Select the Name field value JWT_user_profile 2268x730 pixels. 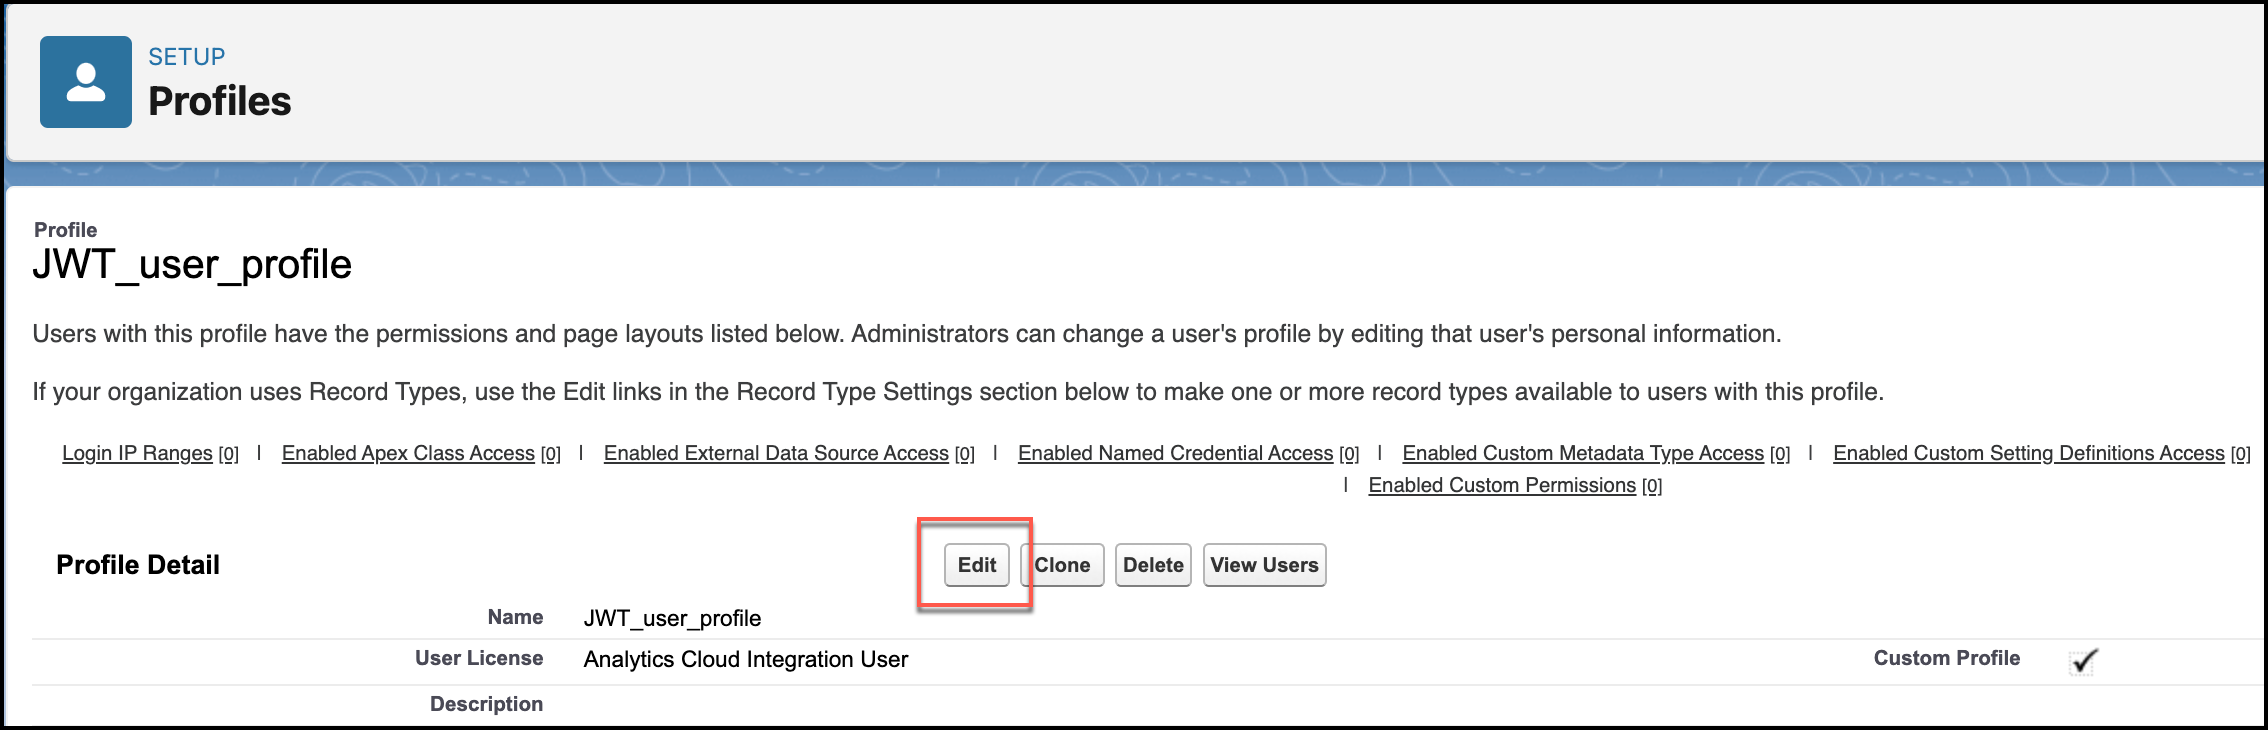click(672, 618)
